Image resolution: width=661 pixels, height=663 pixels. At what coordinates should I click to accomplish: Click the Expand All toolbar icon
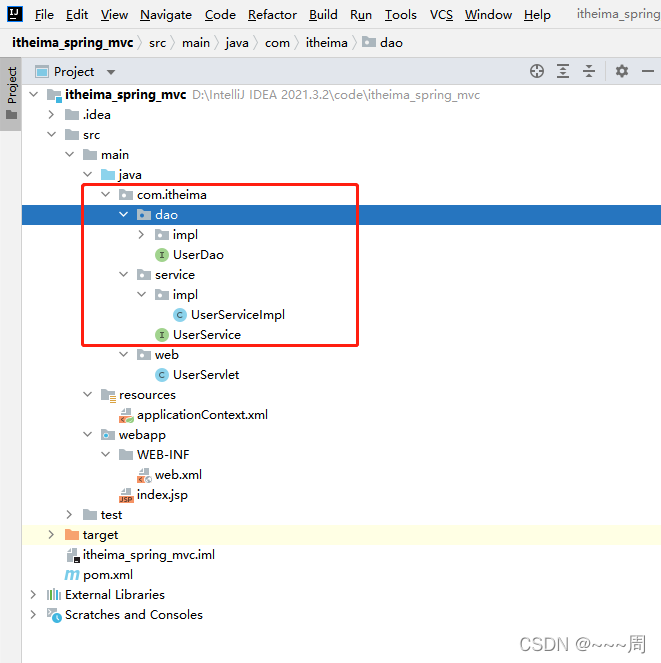click(563, 71)
